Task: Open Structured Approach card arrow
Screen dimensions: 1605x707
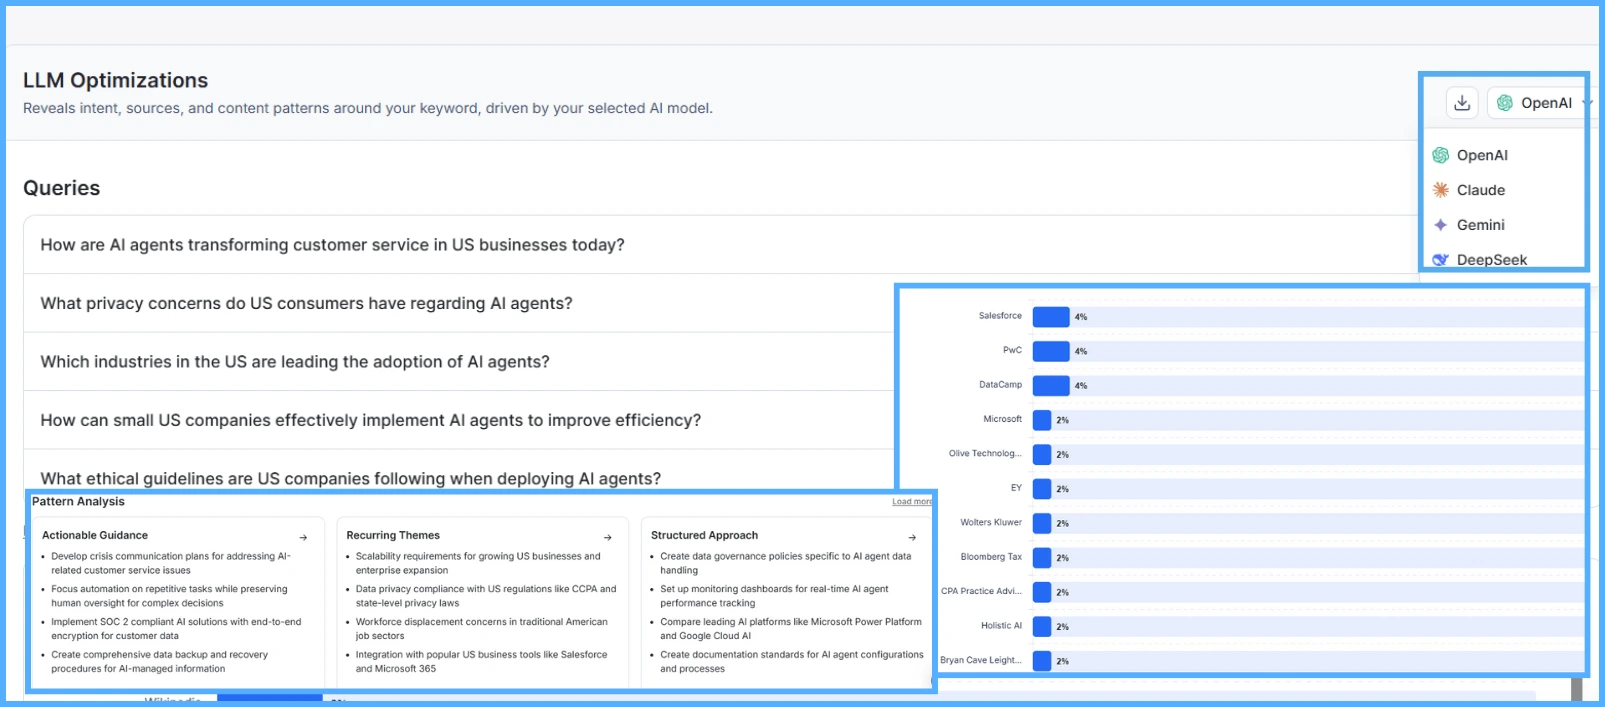Action: coord(911,537)
